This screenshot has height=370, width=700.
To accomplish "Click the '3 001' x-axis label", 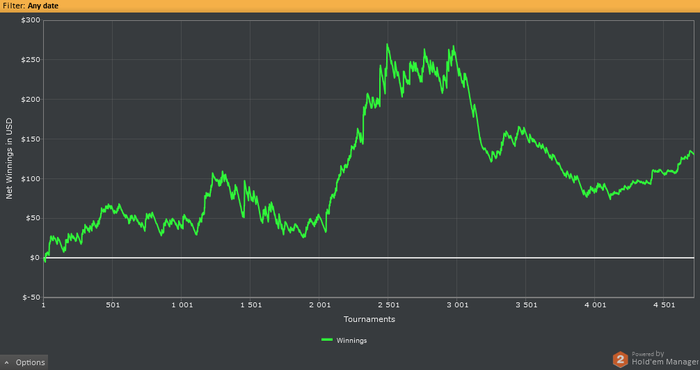I will [x=457, y=305].
